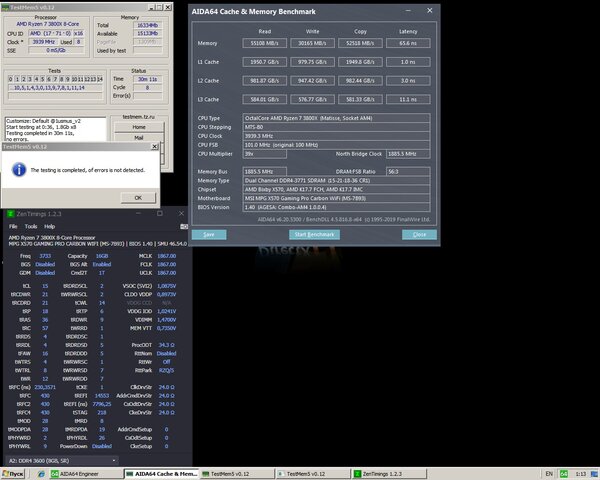Click the BIOS Version 1.40 AGESA field
The height and width of the screenshot is (480, 600).
click(x=336, y=207)
